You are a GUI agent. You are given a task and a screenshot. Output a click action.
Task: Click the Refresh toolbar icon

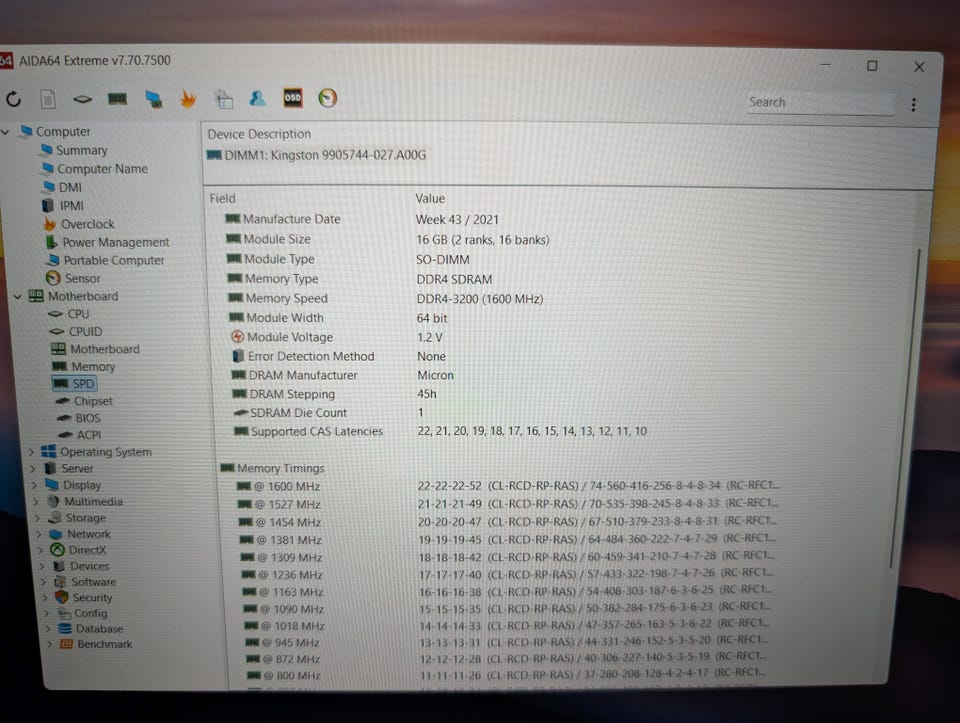[x=13, y=99]
